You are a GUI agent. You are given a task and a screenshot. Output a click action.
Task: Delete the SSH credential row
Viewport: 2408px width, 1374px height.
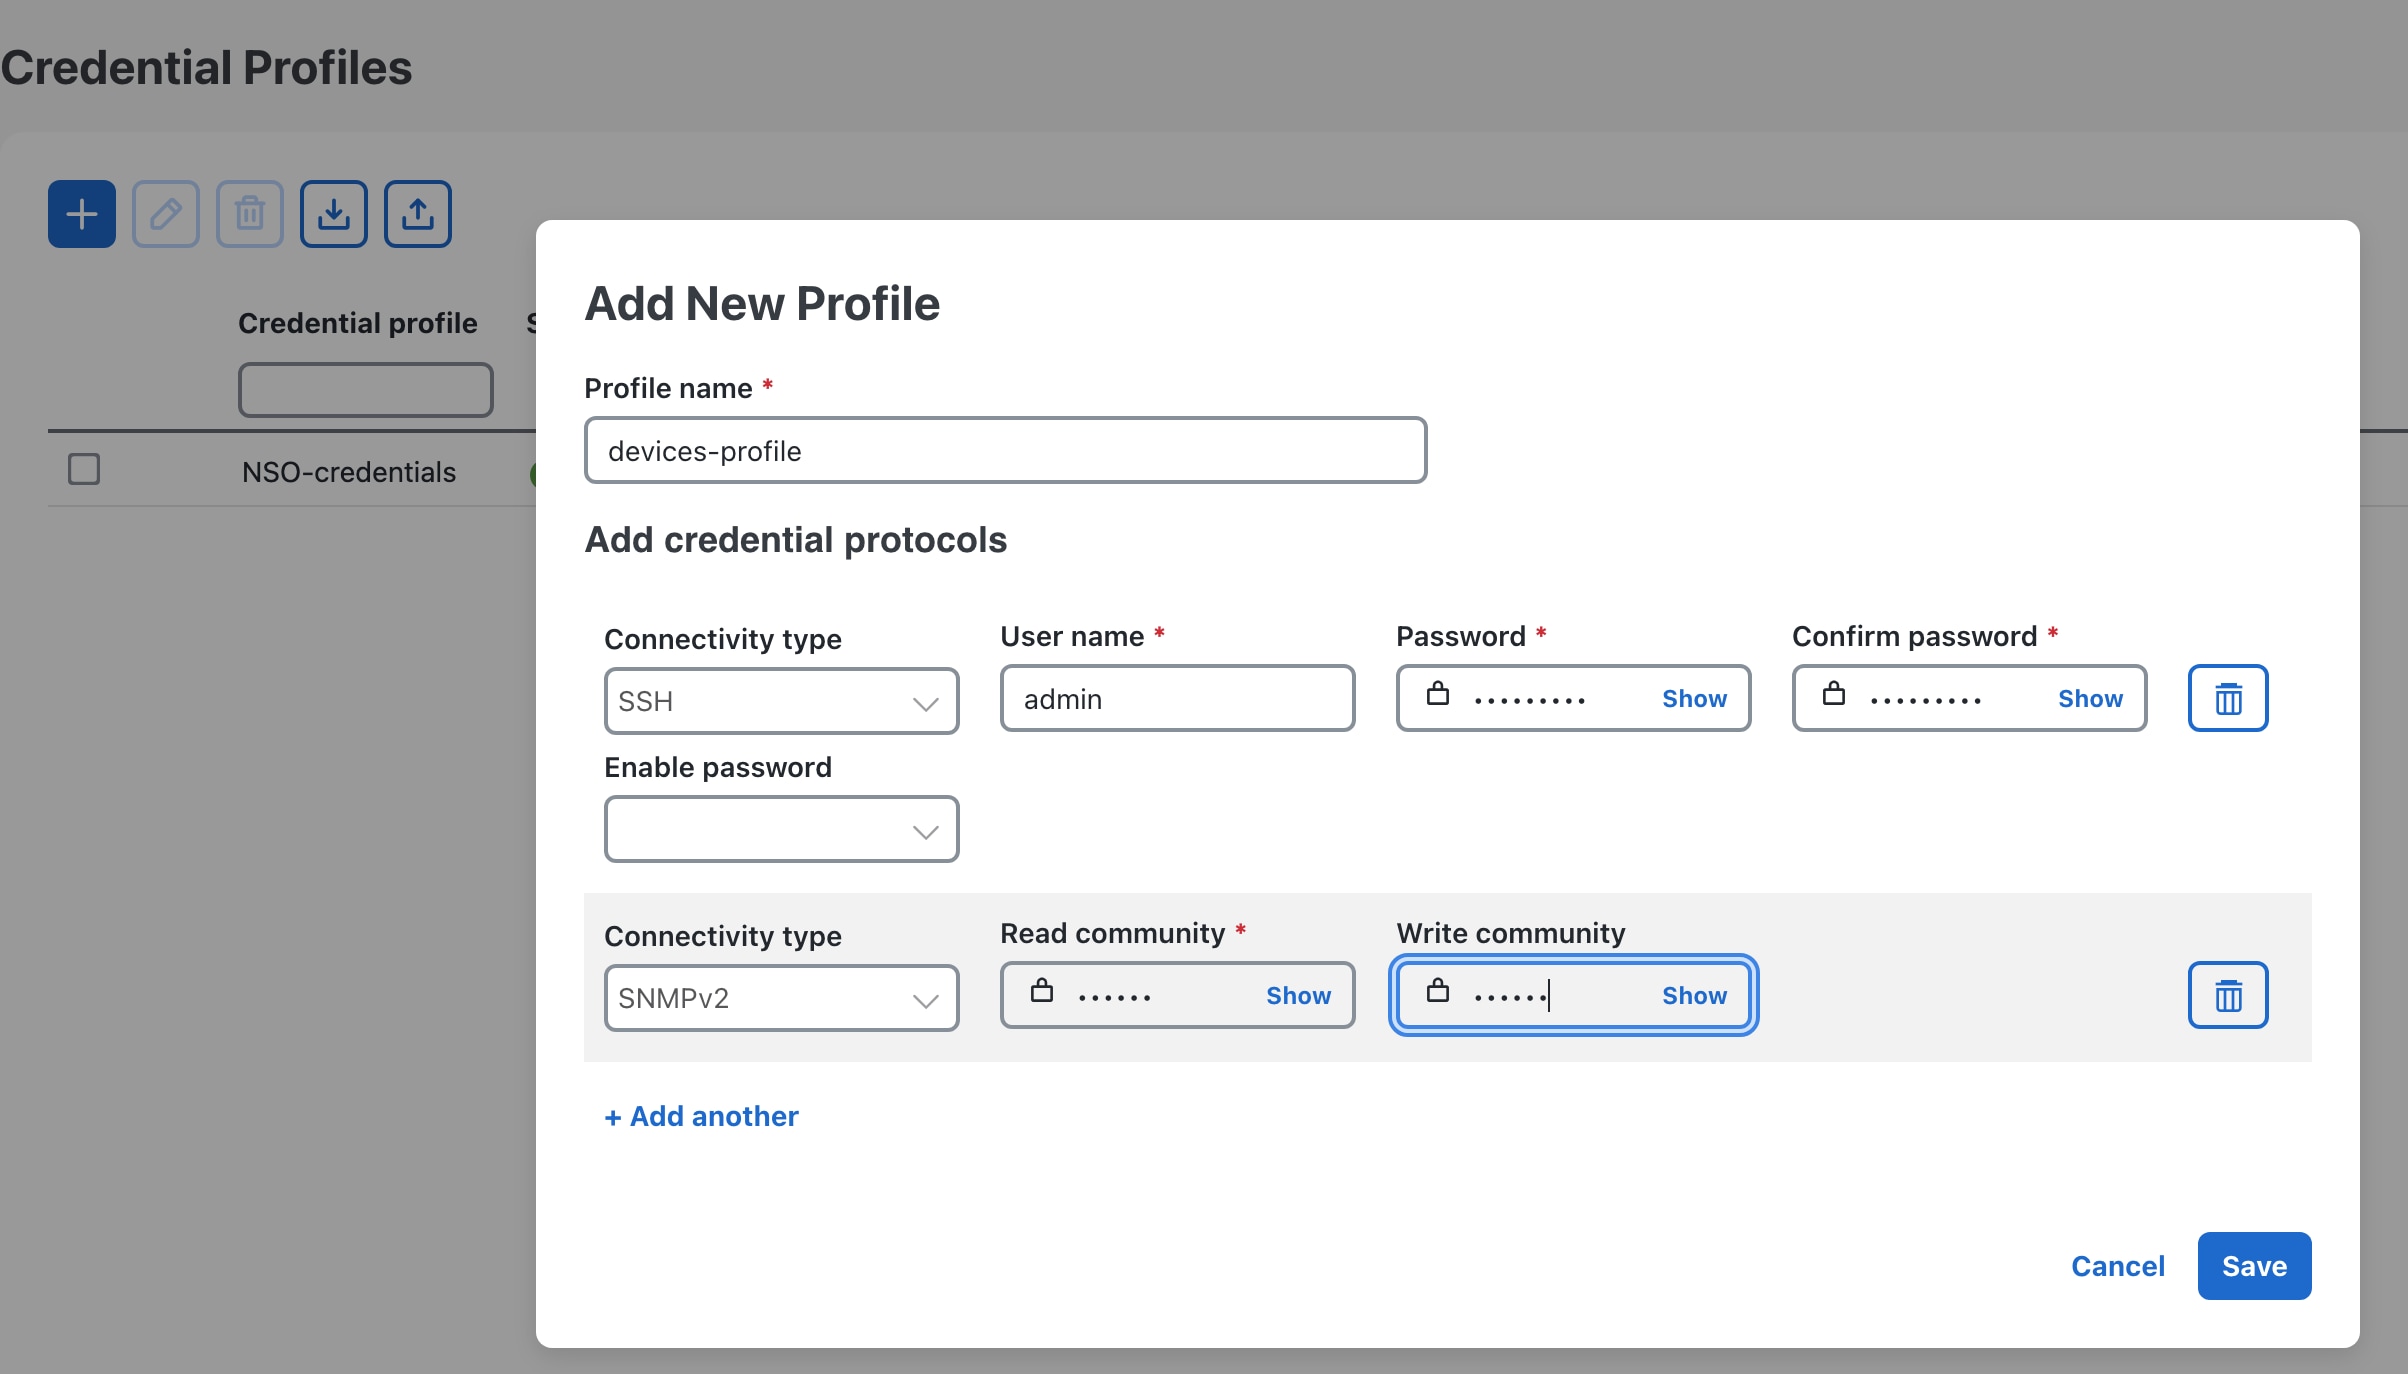[2228, 698]
